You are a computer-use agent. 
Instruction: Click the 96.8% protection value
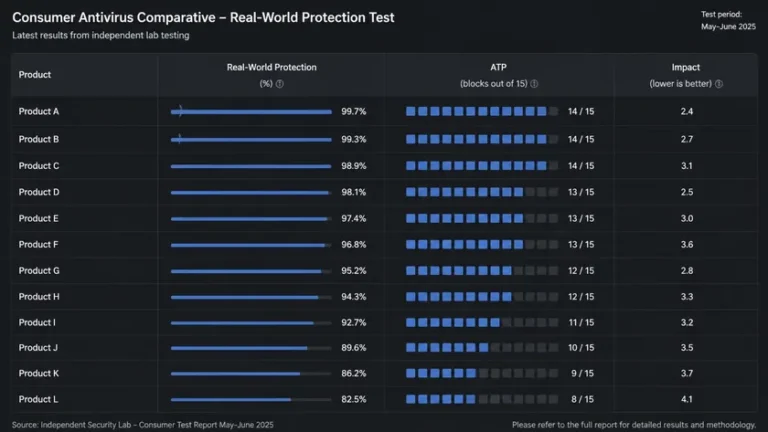click(354, 244)
